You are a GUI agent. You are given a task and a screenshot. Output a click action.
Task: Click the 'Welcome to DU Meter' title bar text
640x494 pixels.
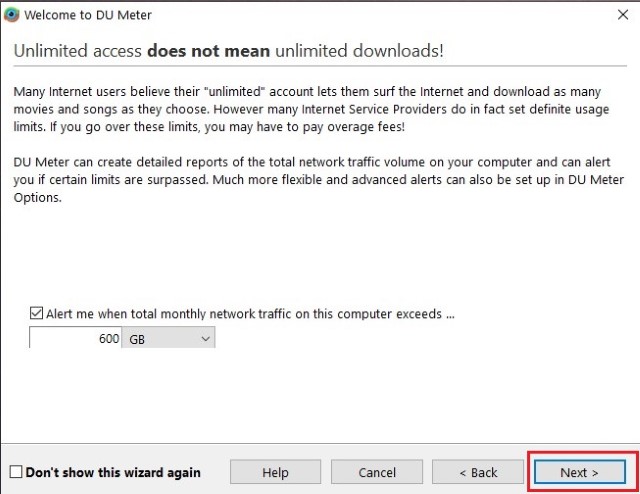pos(88,15)
